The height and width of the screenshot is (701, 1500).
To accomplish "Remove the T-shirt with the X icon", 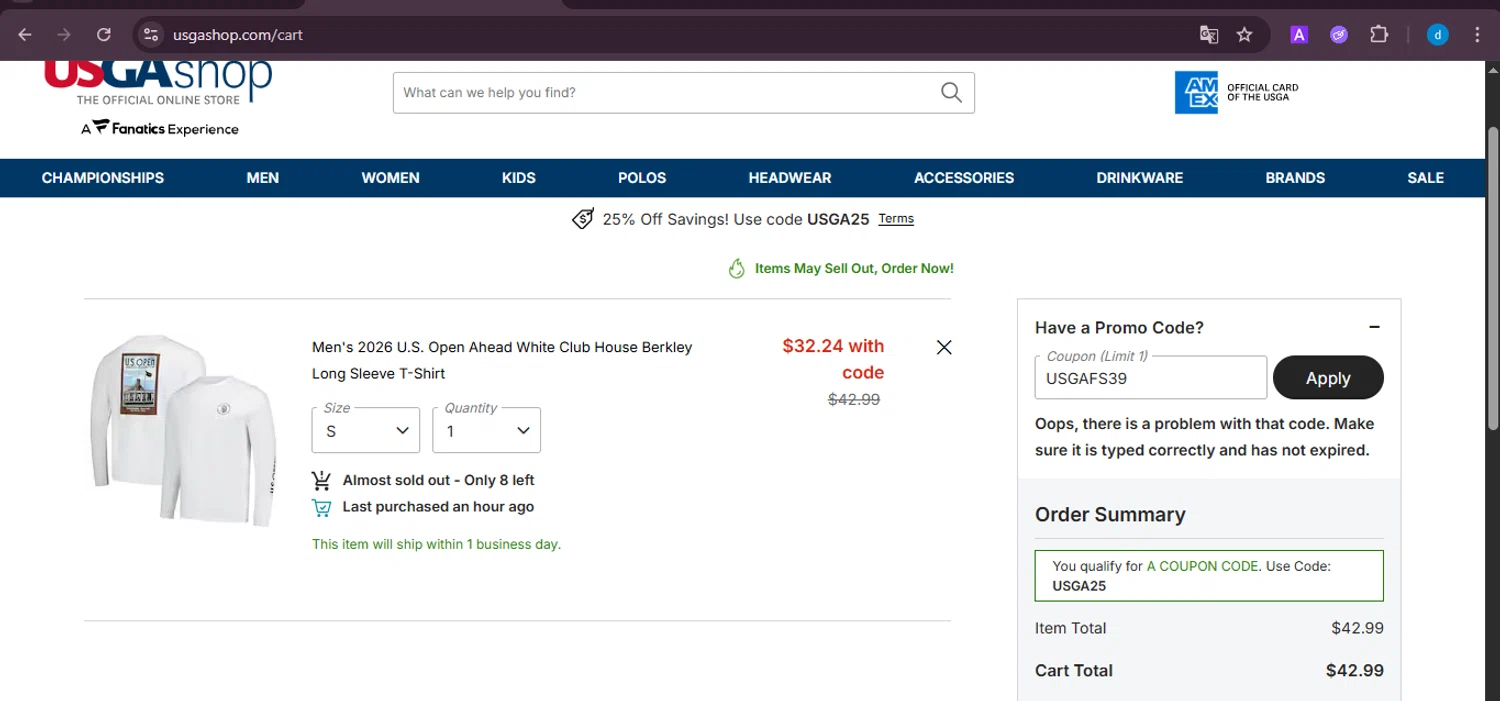I will click(x=944, y=347).
